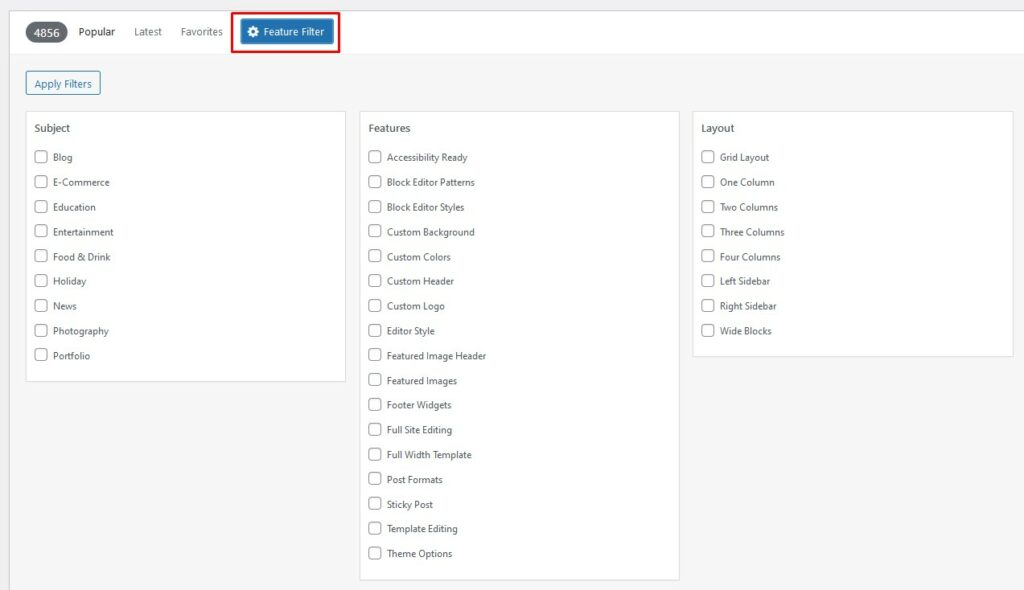This screenshot has height=590, width=1024.
Task: Click the Apply Filters button
Action: pos(63,83)
